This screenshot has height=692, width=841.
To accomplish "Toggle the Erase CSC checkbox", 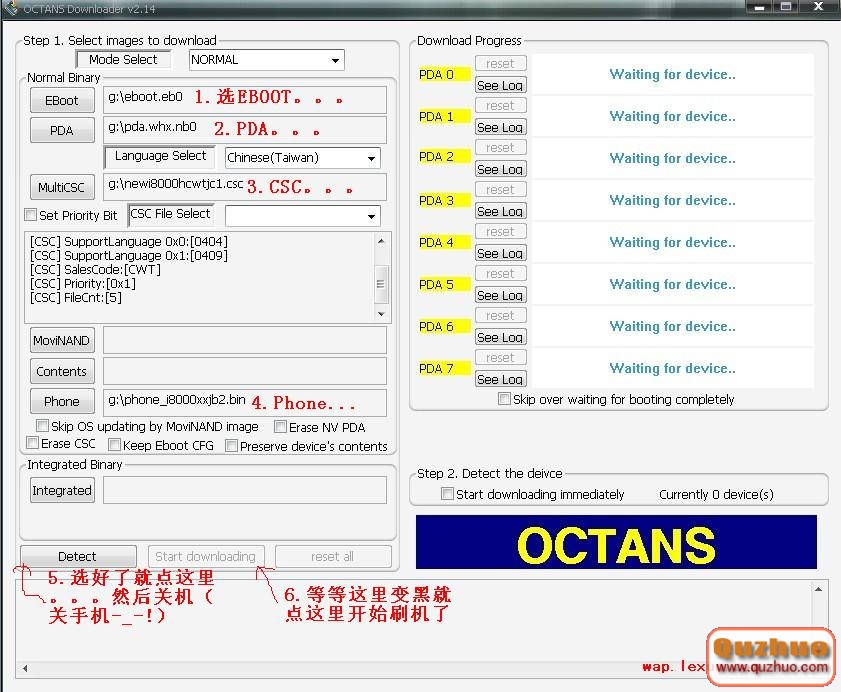I will pos(32,443).
